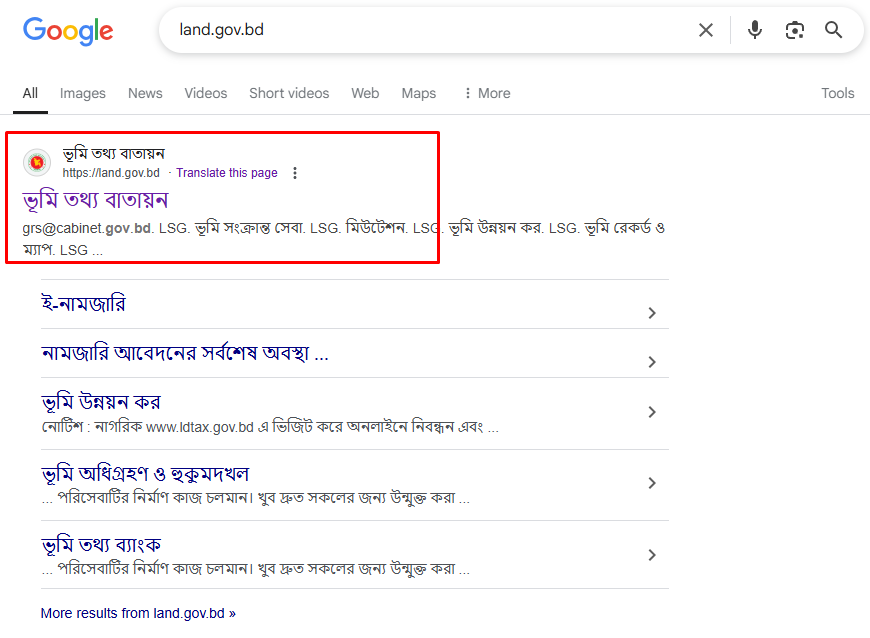This screenshot has width=870, height=638.
Task: Click the Google logo
Action: [68, 31]
